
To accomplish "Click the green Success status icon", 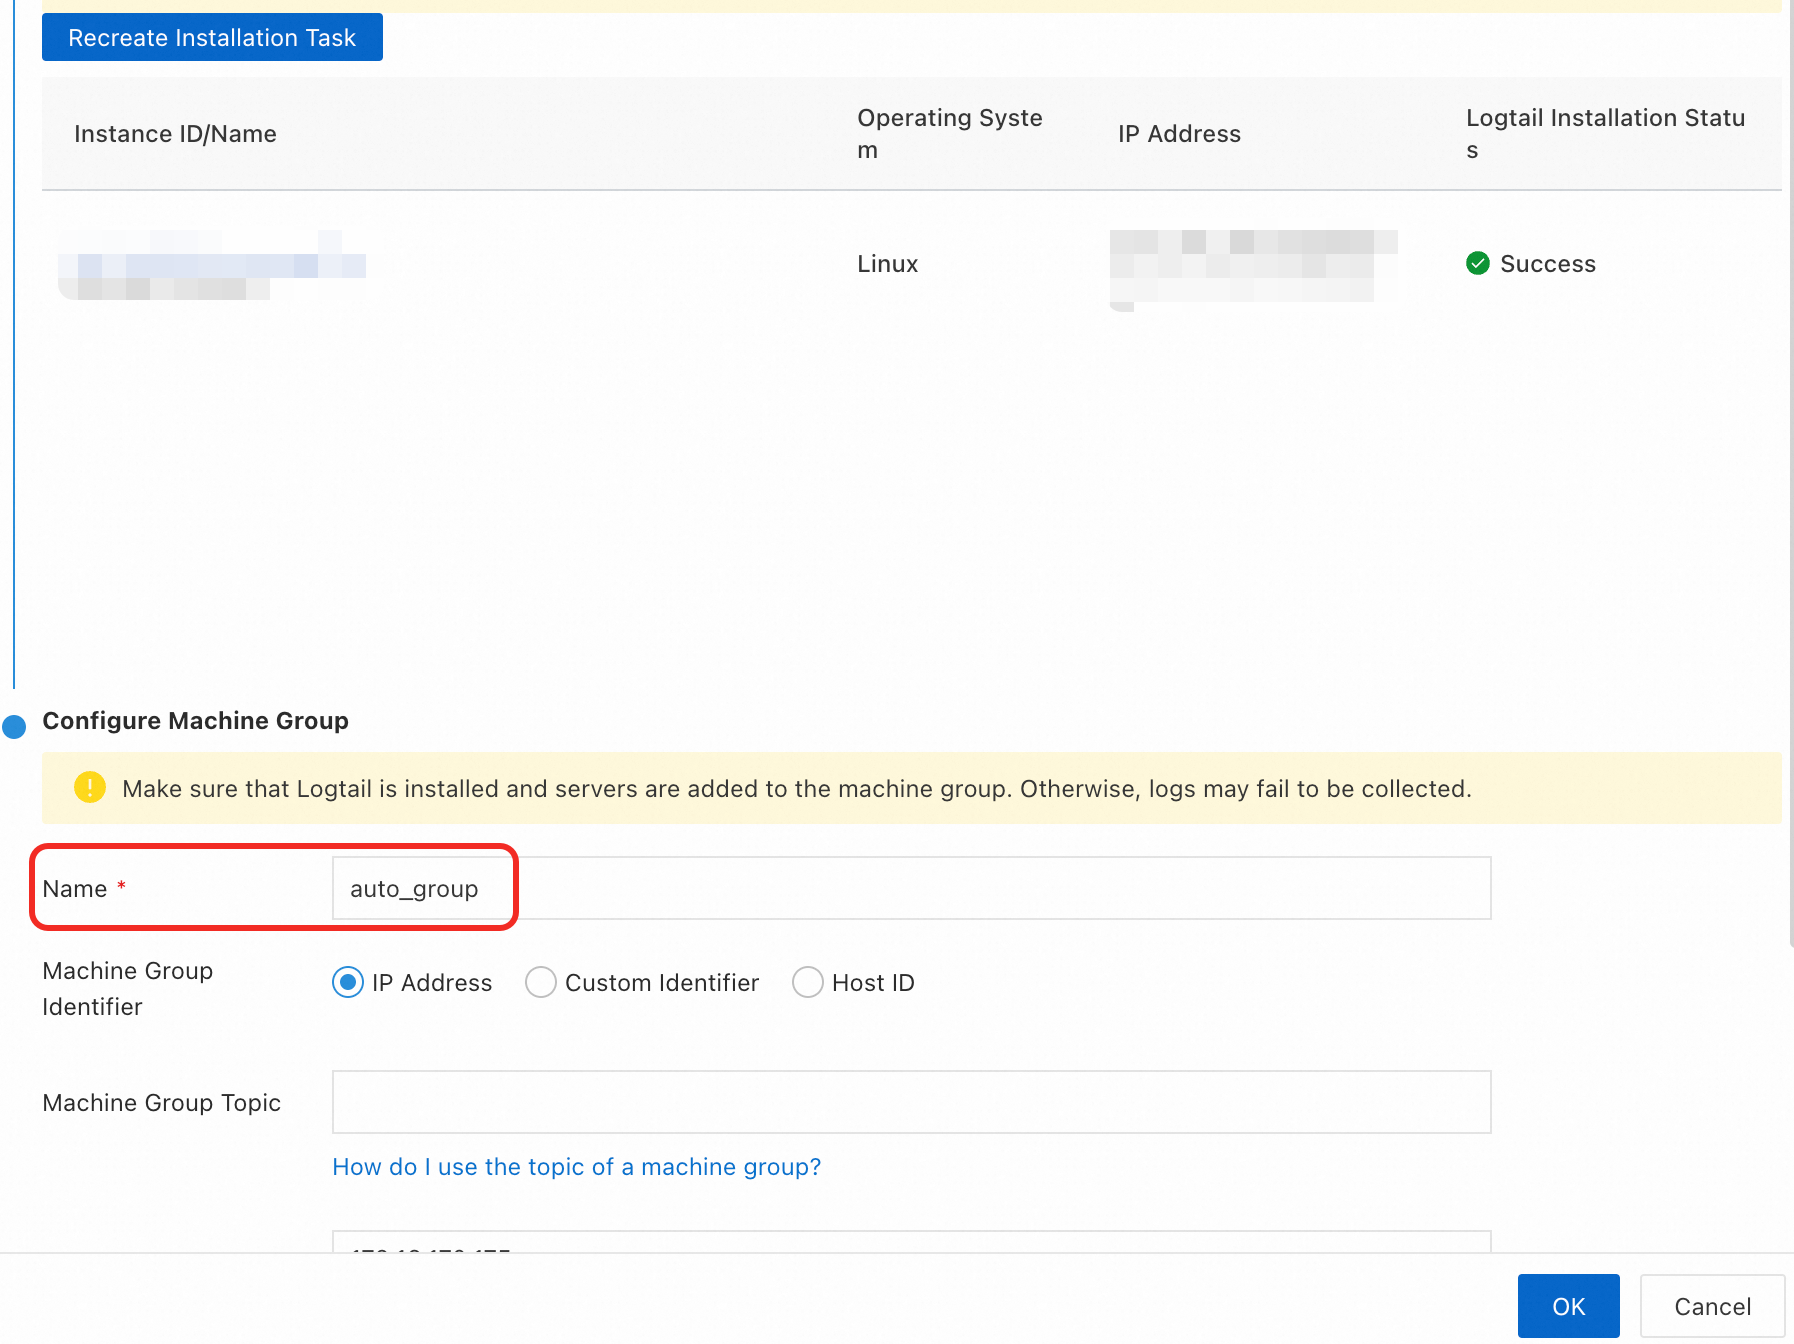I will pyautogui.click(x=1477, y=263).
